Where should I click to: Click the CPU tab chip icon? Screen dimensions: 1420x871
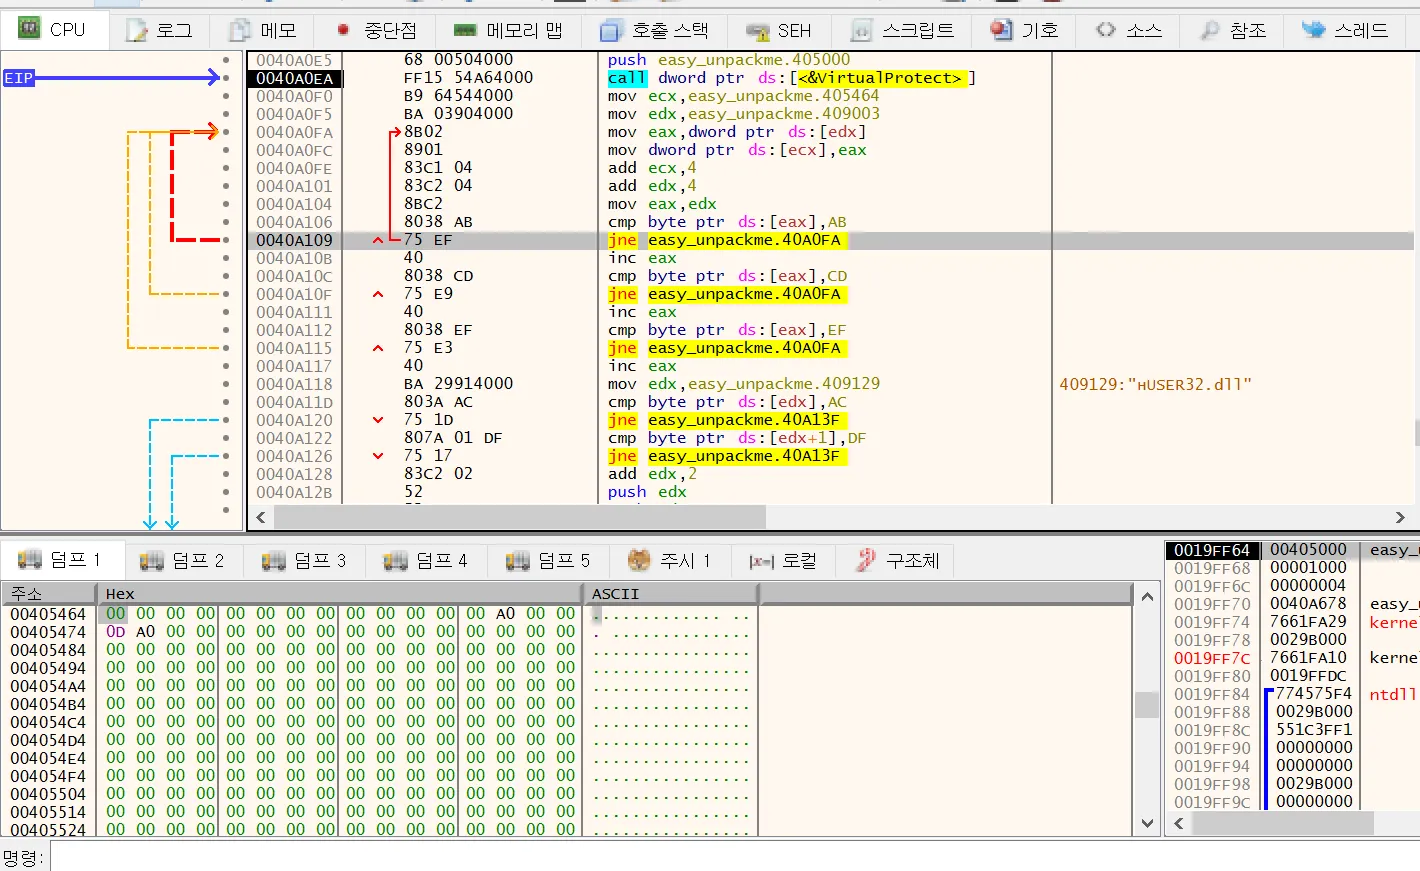point(29,29)
